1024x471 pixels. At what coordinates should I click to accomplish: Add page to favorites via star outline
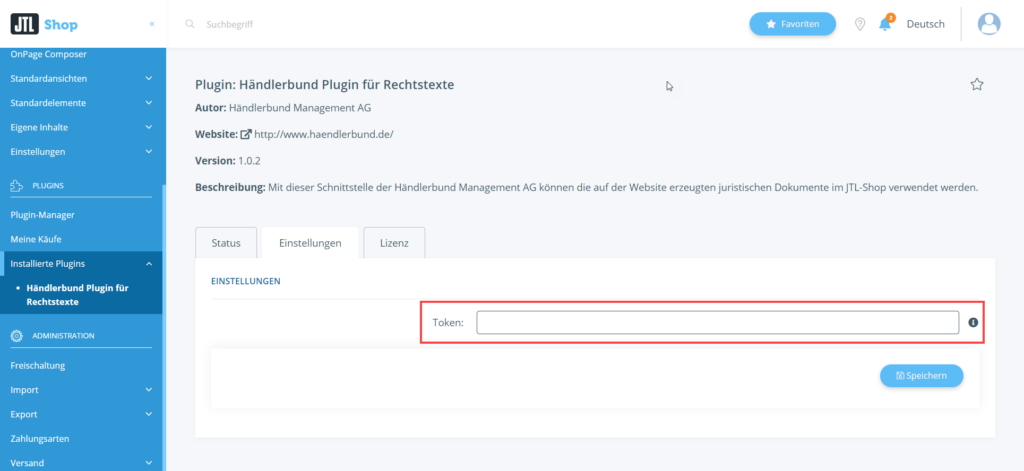[x=977, y=84]
